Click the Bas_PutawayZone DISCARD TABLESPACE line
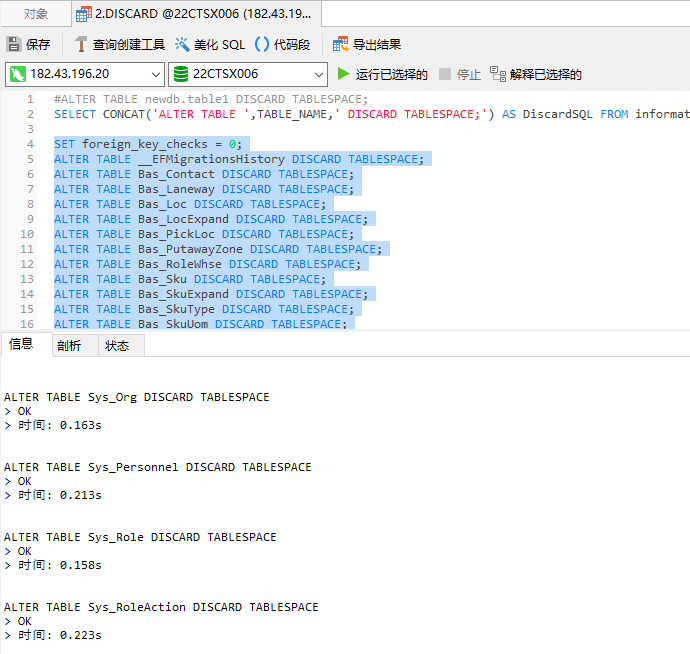 pyautogui.click(x=218, y=249)
